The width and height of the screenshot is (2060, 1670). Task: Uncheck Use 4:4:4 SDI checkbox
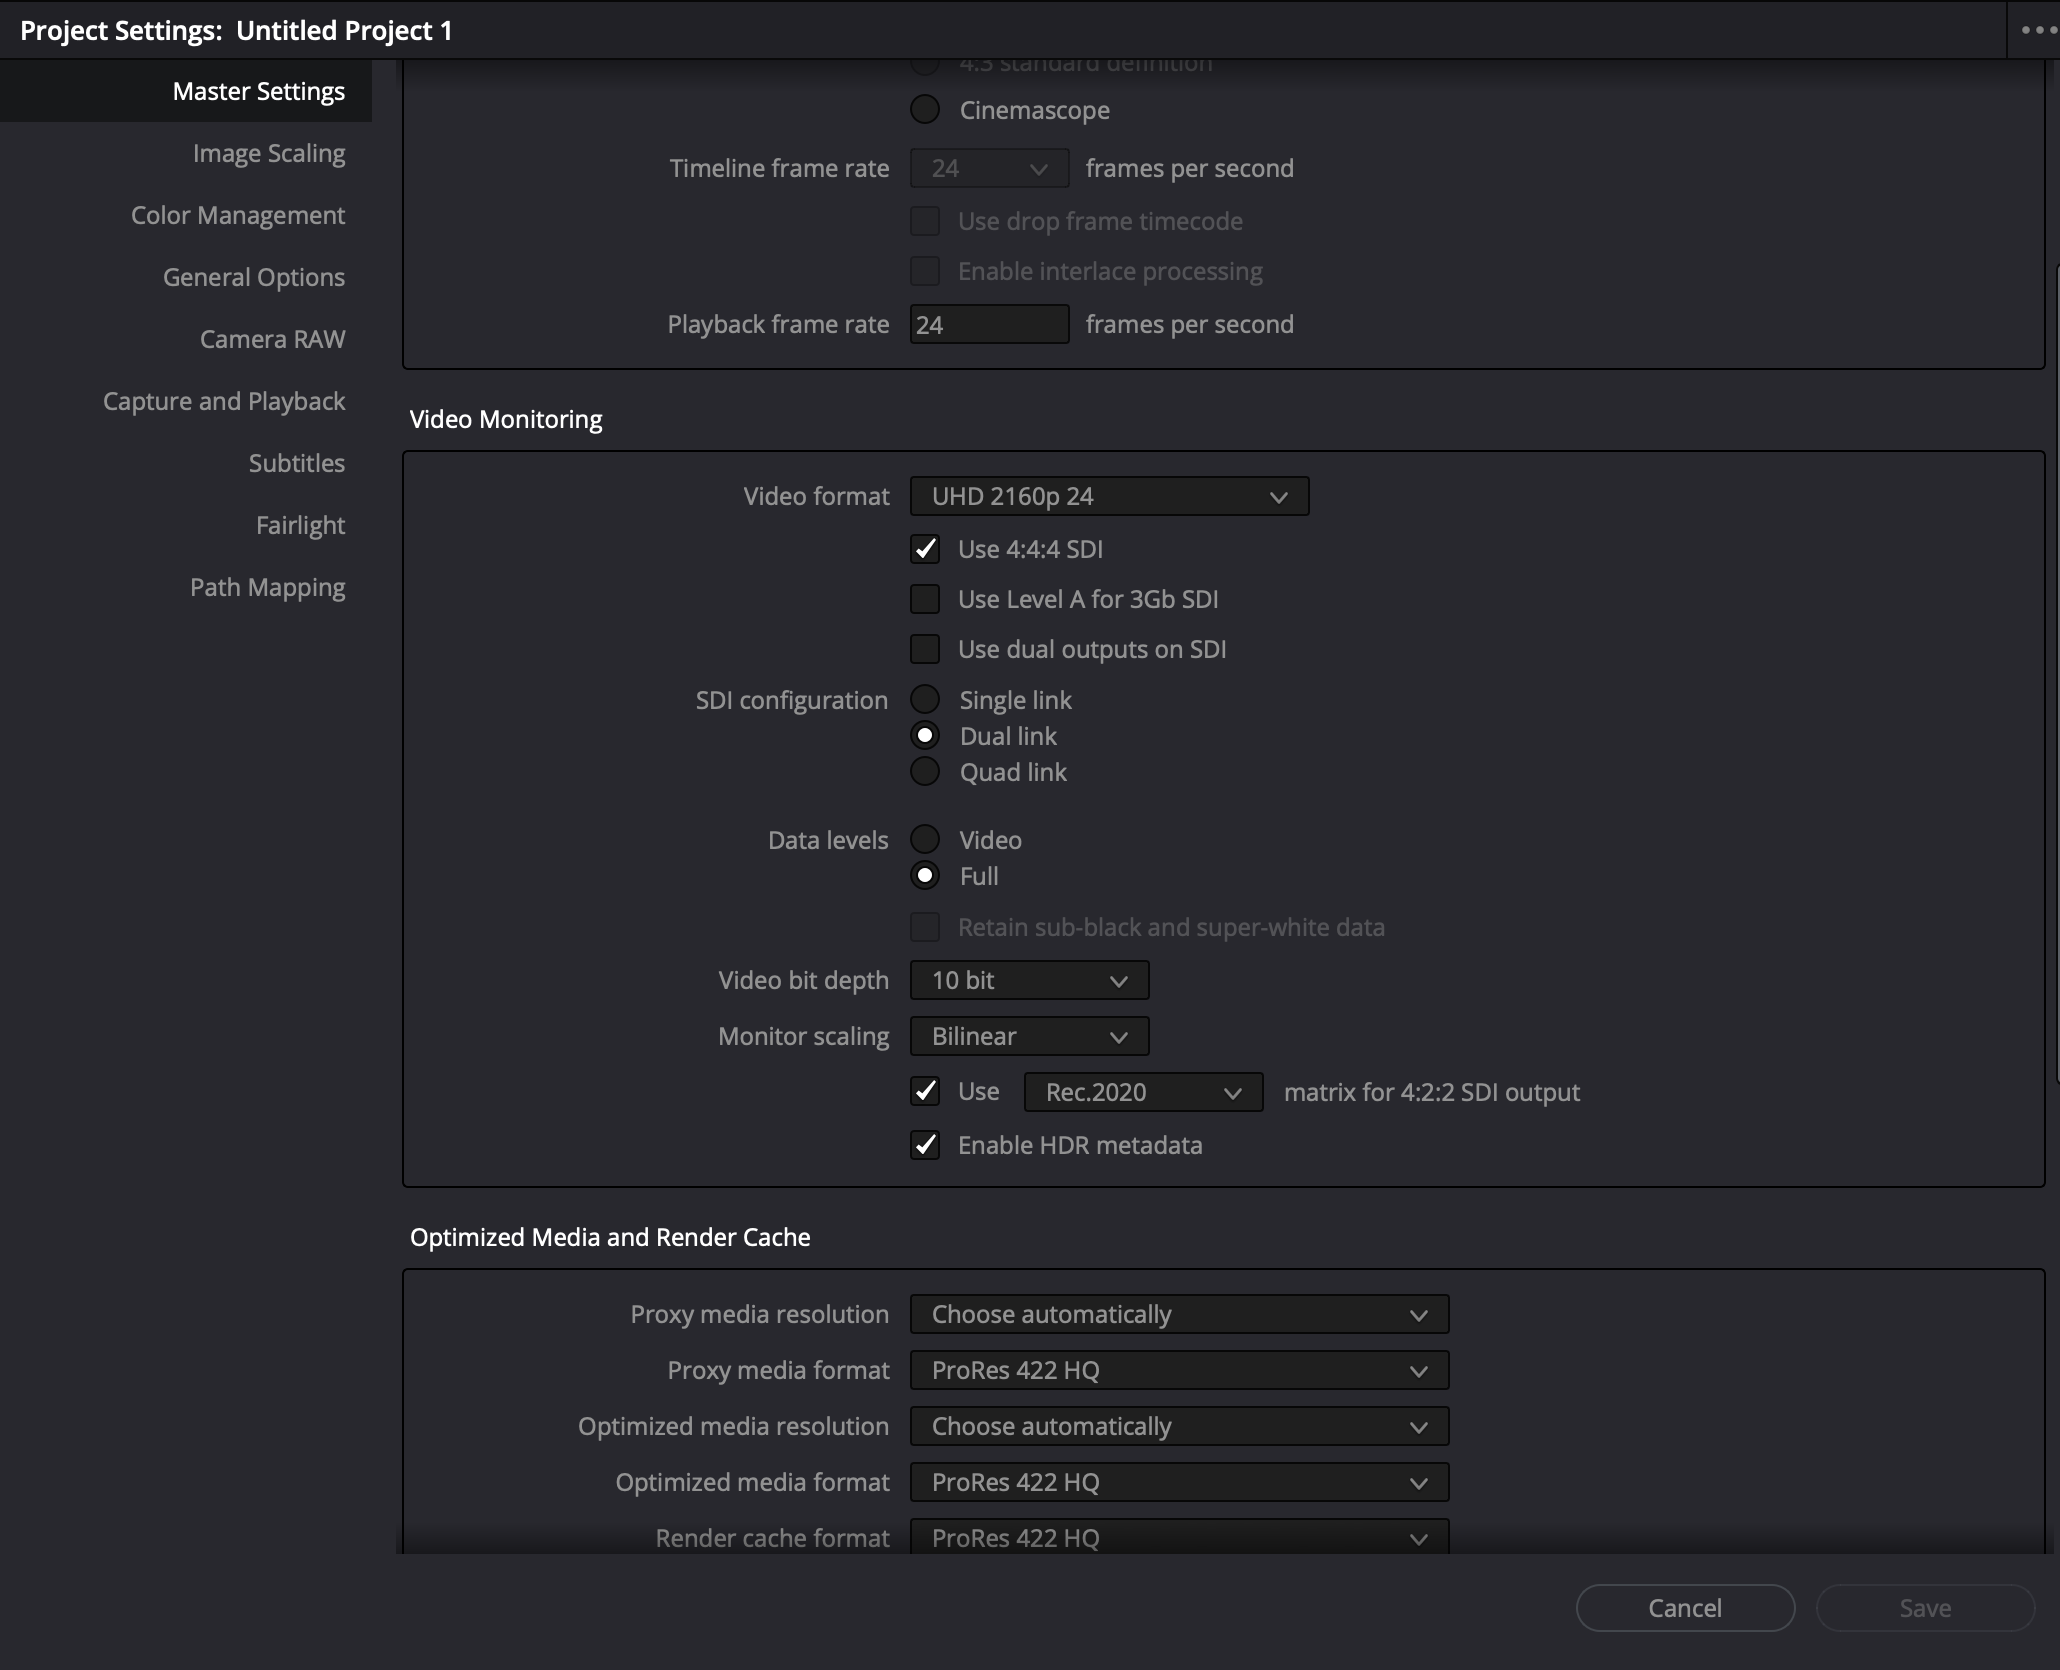point(925,549)
